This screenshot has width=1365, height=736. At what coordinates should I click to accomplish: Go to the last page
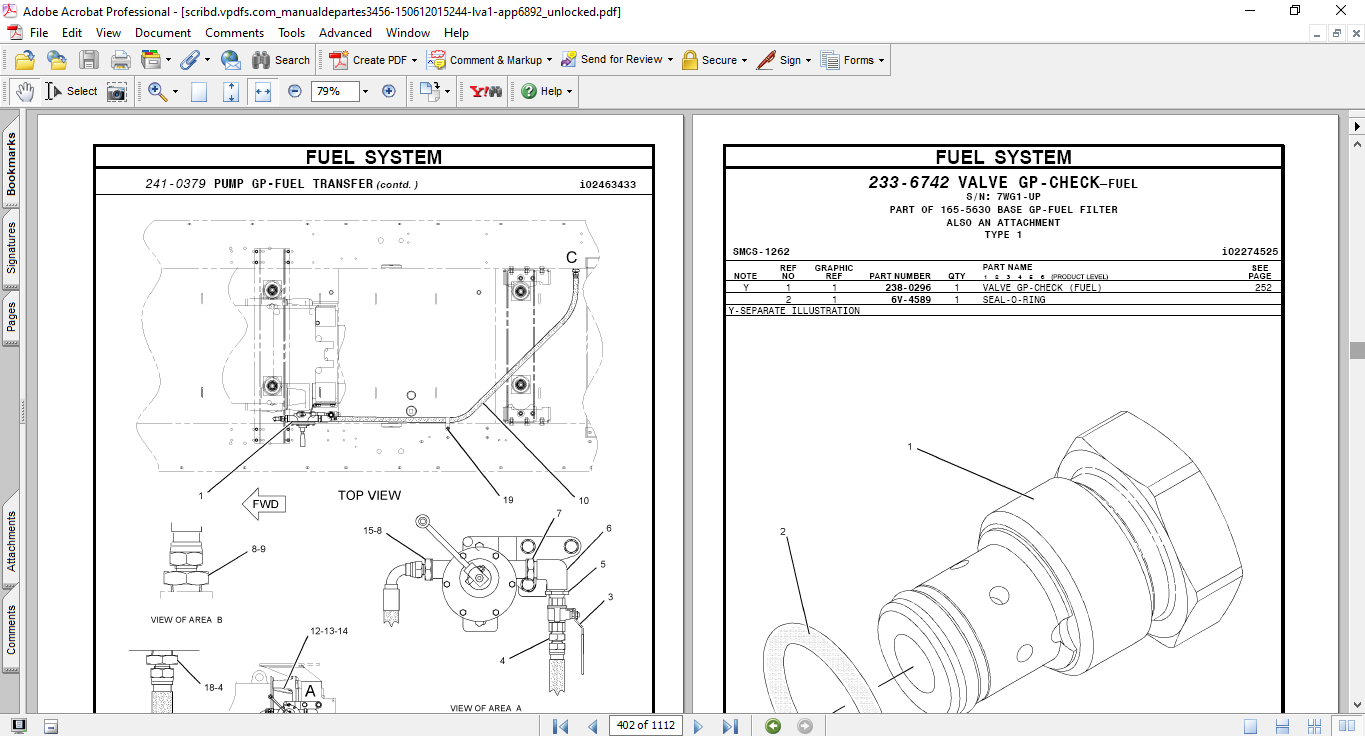730,726
